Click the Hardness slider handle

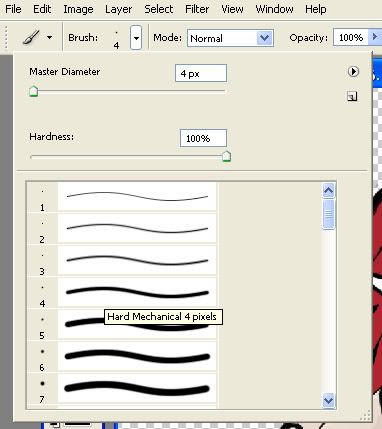[x=226, y=156]
